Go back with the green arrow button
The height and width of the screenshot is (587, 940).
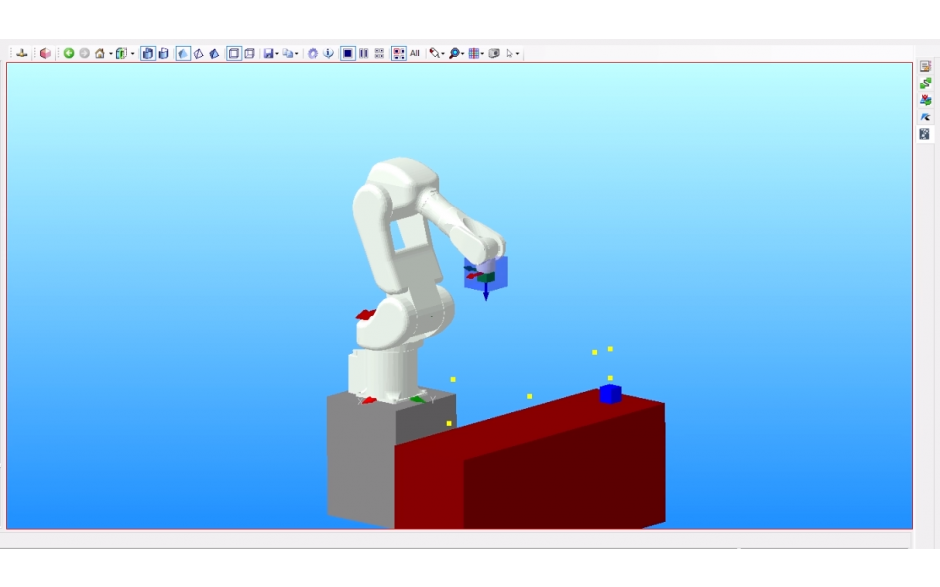tap(69, 53)
